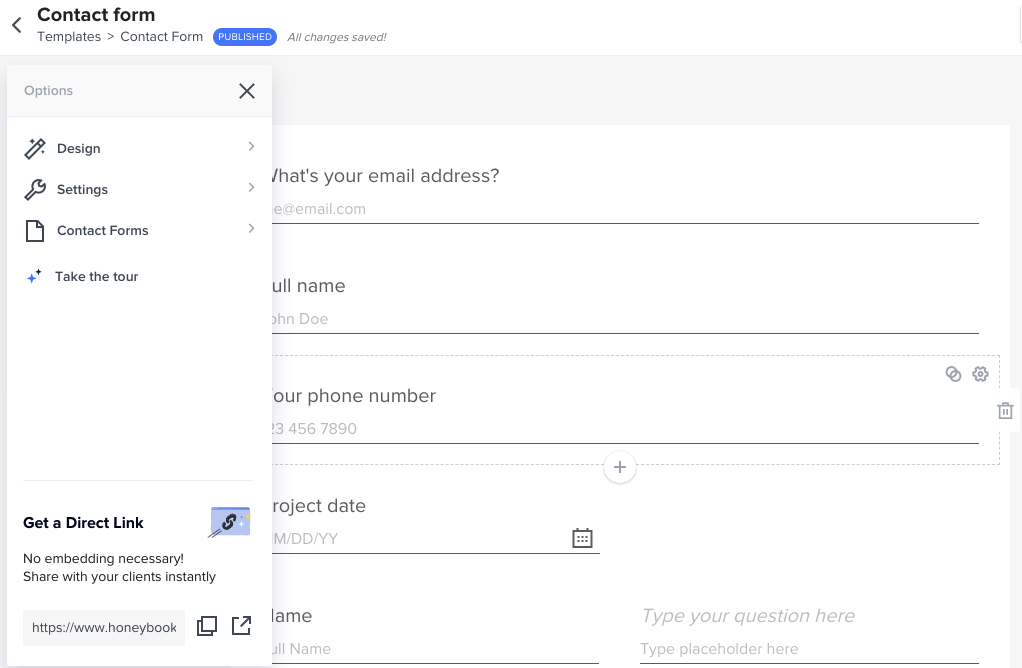This screenshot has width=1022, height=668.
Task: Click the back arrow next to Contact form
Action: [17, 26]
